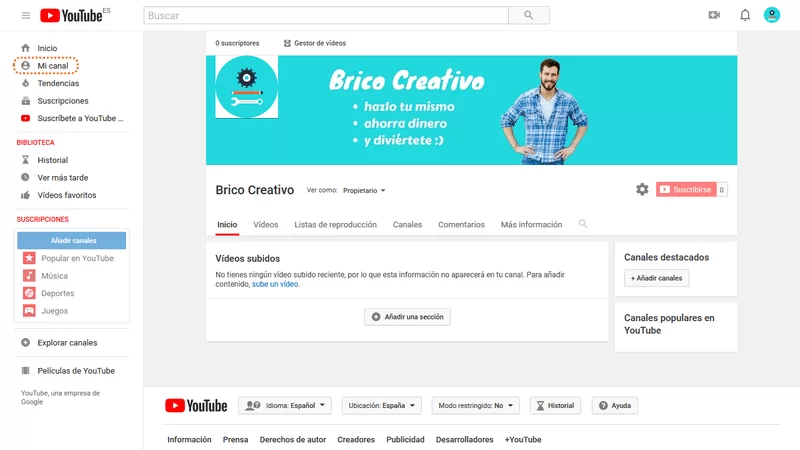Open the notifications bell

745,15
